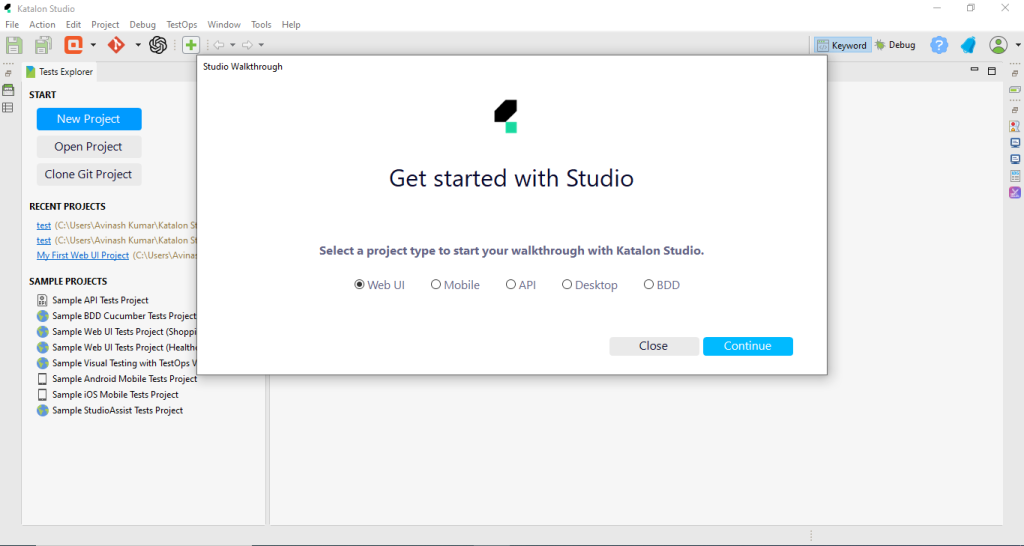The image size is (1024, 546).
Task: Open Sample Web UI Tests Project (Healthcare)
Action: click(x=124, y=347)
